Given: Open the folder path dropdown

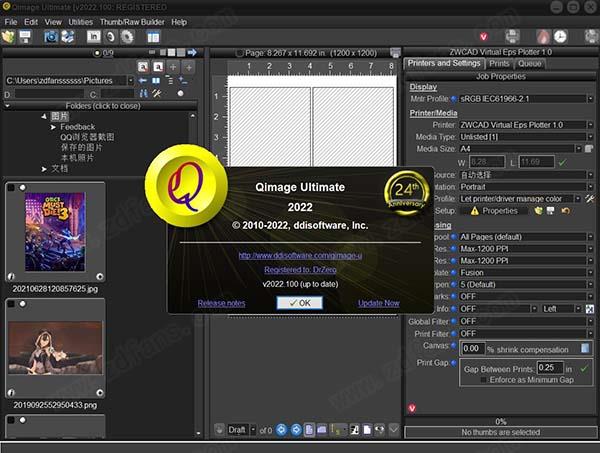Looking at the screenshot, I should coord(130,81).
